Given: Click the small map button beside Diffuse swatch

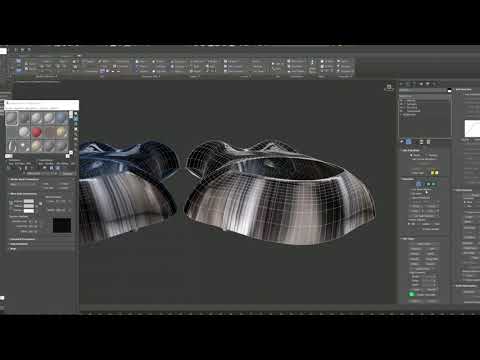Looking at the screenshot, I should (36, 206).
